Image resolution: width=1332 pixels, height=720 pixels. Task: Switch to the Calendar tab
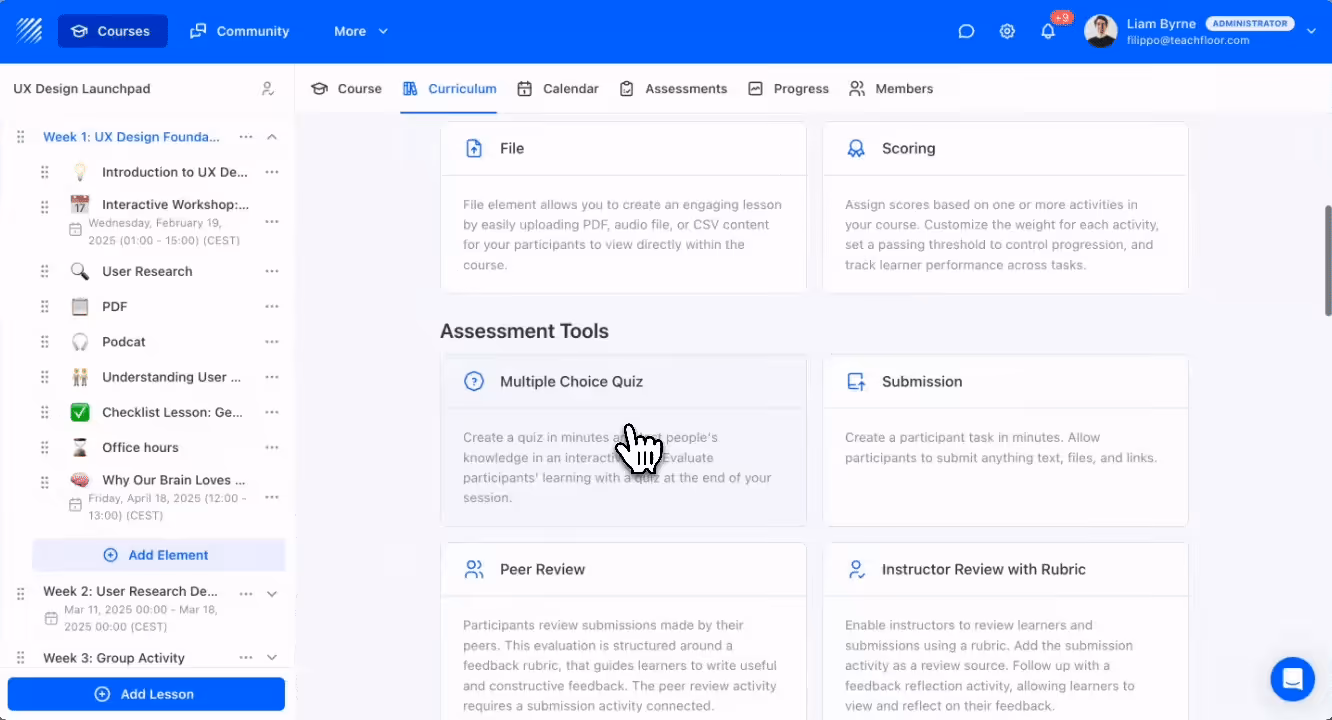click(x=557, y=89)
